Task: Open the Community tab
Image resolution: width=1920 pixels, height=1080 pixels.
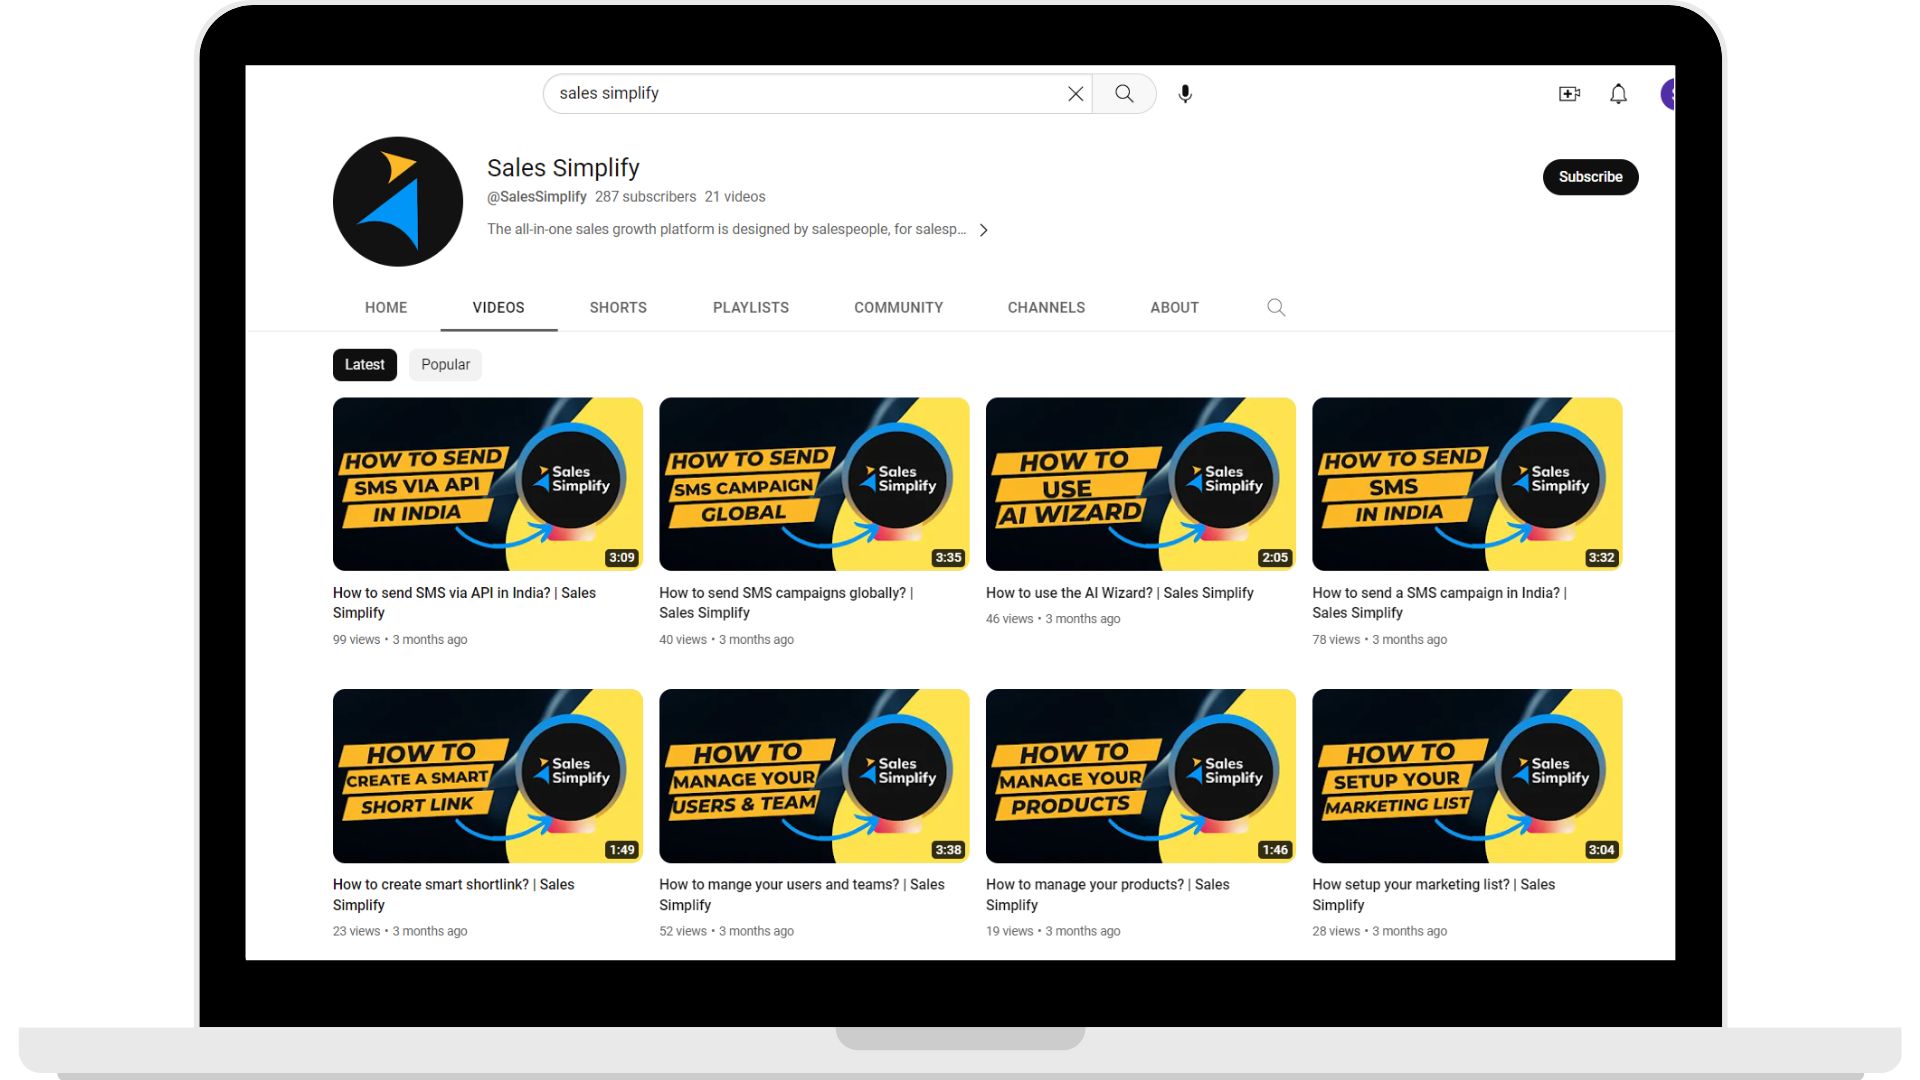Action: pos(898,308)
